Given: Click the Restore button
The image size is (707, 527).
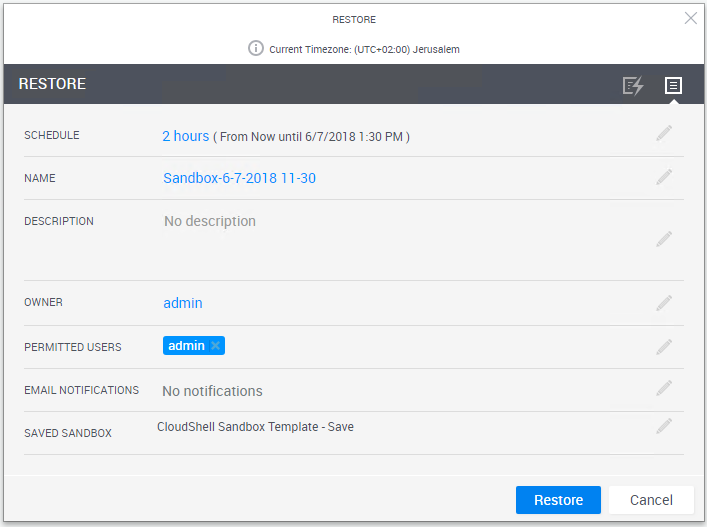Looking at the screenshot, I should pyautogui.click(x=557, y=500).
